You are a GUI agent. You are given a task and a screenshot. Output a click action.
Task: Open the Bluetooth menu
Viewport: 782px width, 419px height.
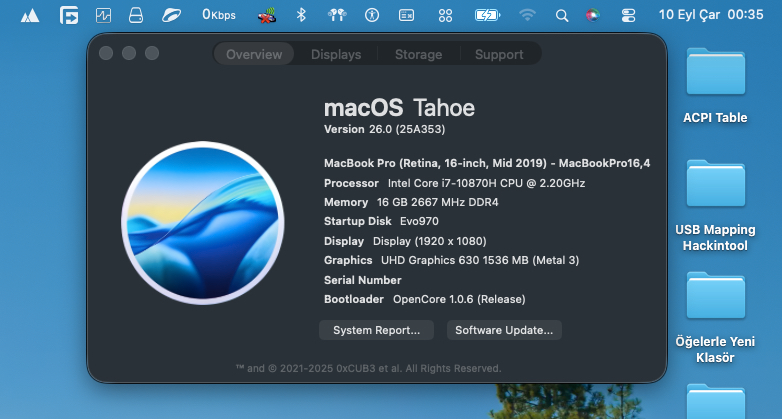[x=301, y=15]
